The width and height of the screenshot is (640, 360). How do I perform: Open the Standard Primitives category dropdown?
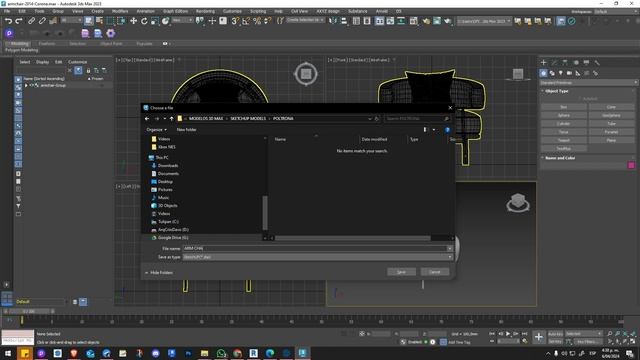pyautogui.click(x=588, y=83)
